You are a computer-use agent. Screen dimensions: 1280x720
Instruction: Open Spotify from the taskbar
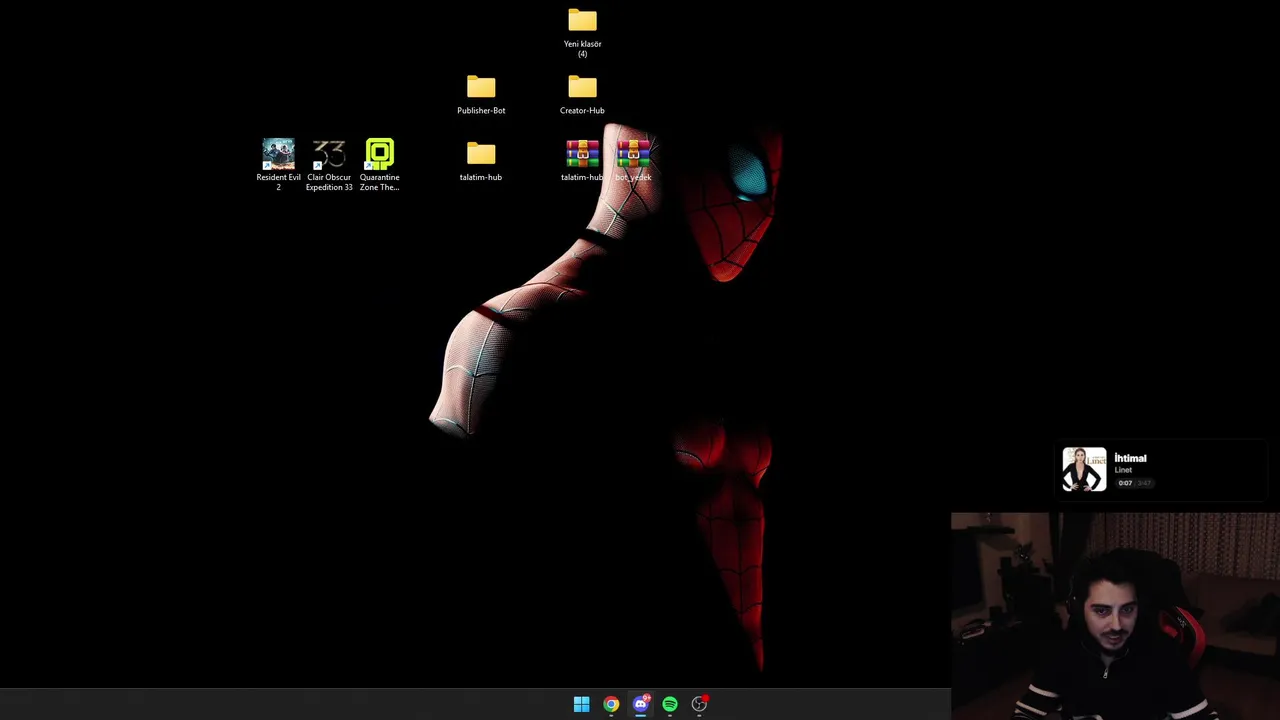(x=670, y=704)
